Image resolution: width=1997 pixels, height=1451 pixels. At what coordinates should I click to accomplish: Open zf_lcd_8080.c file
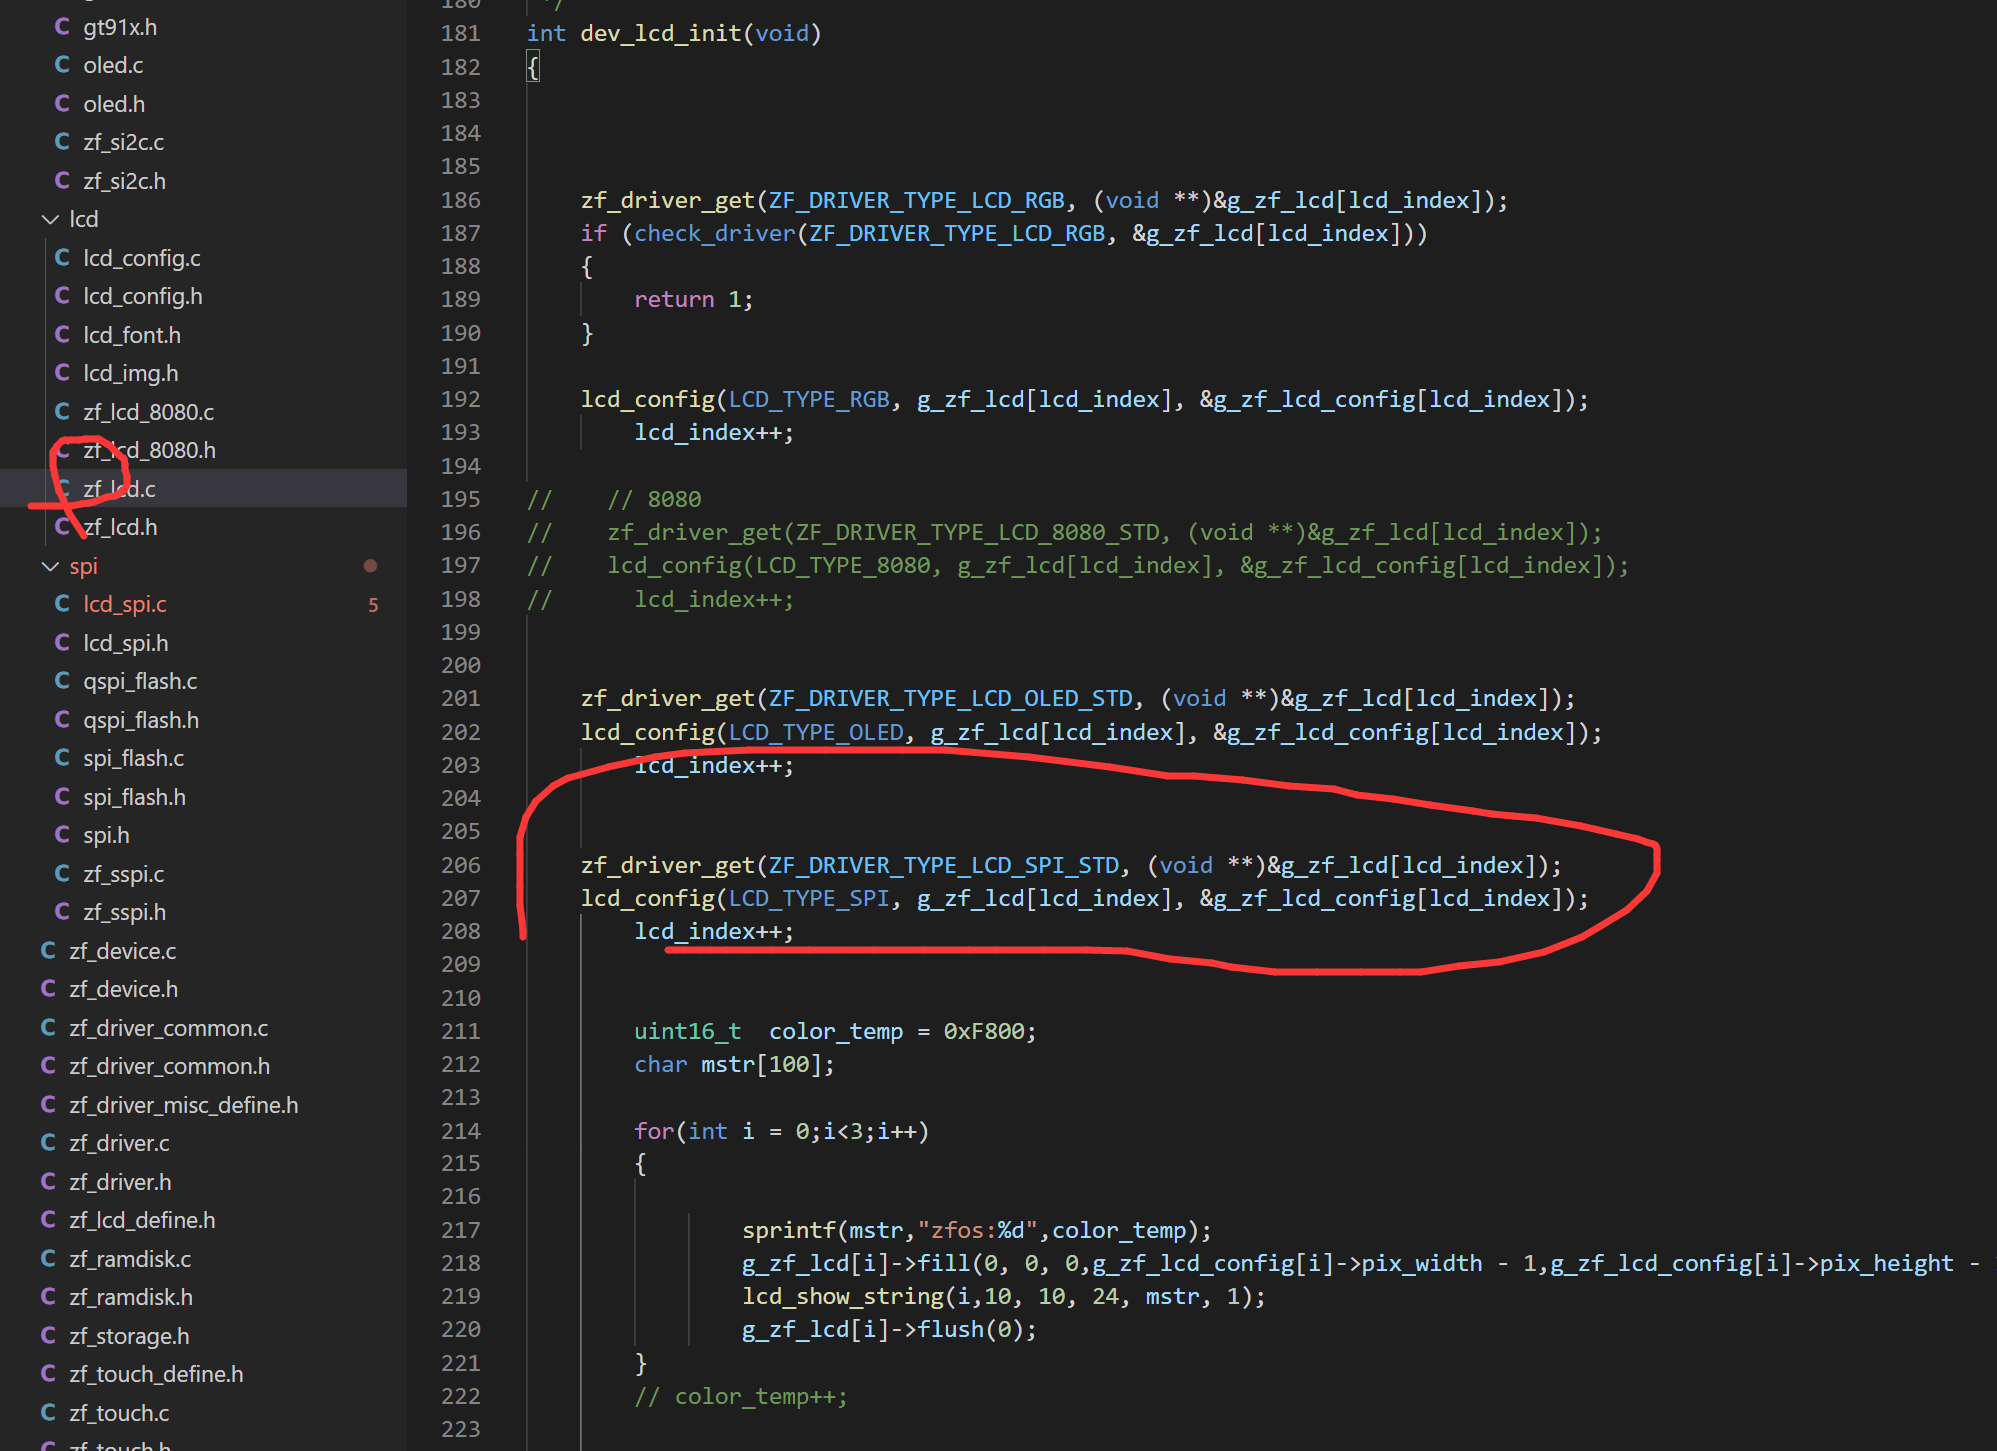148,412
